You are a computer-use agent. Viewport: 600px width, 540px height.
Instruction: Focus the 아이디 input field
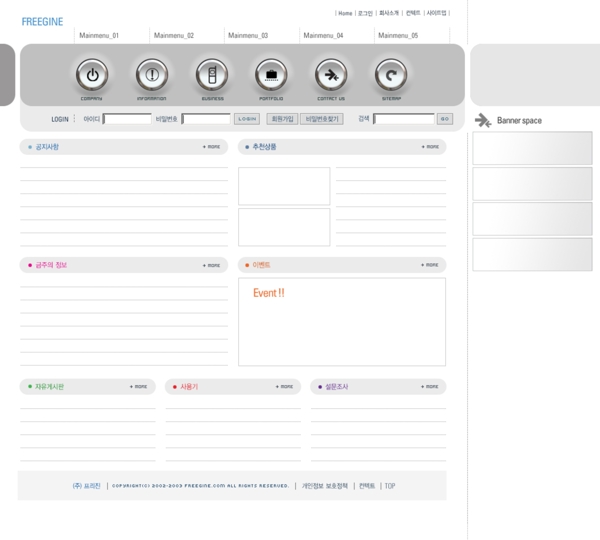coord(127,119)
